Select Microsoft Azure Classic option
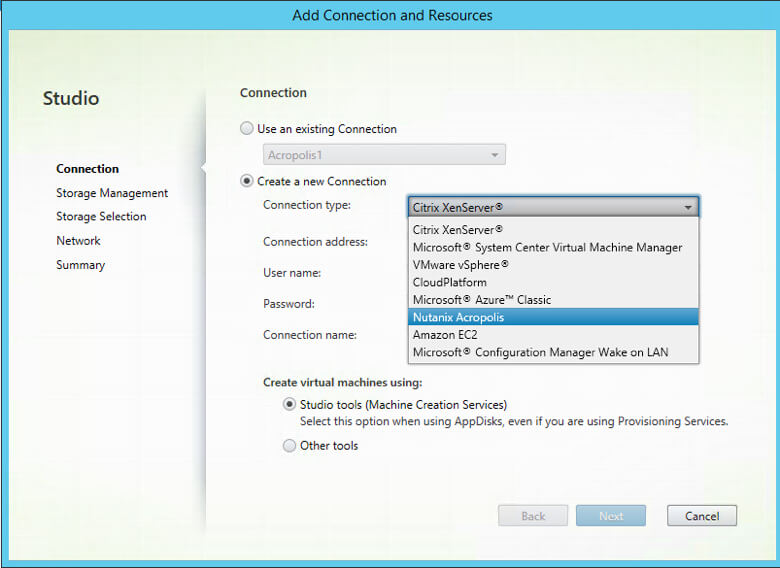780x568 pixels. coord(482,300)
